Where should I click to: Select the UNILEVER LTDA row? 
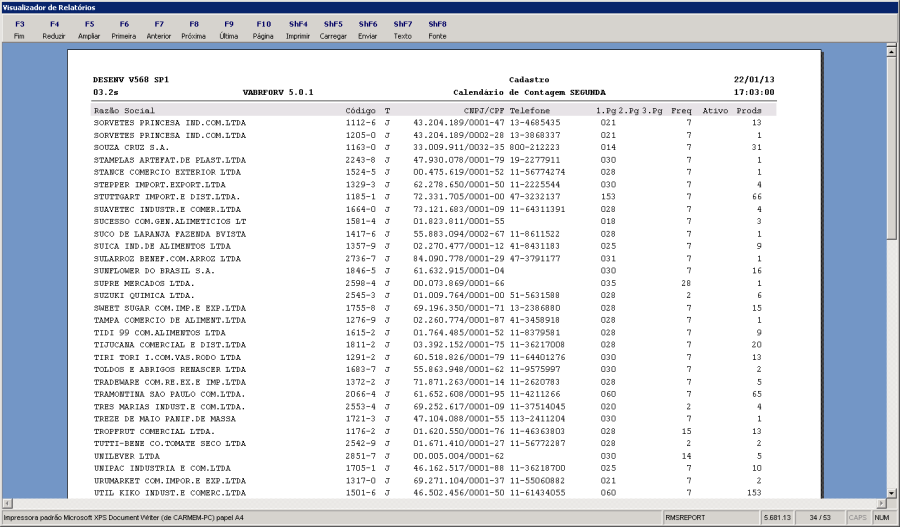coord(428,456)
